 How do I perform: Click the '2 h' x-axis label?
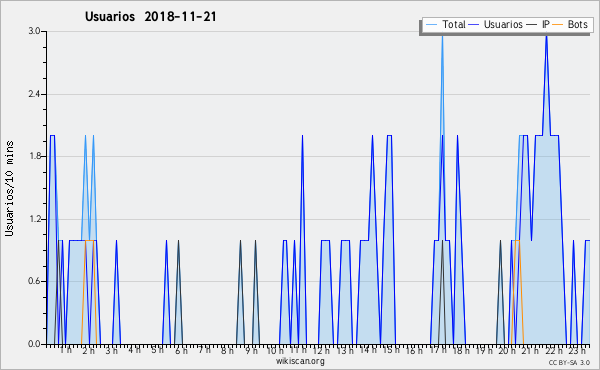(88, 350)
